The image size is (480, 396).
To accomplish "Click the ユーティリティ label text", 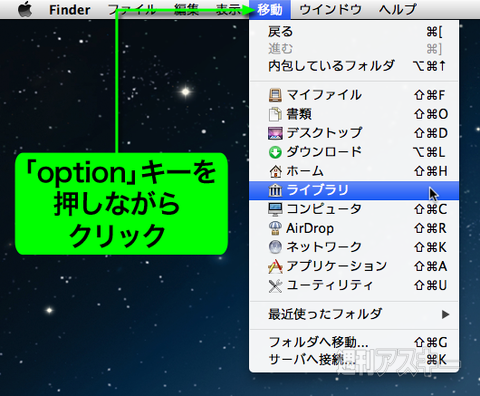I will click(330, 286).
